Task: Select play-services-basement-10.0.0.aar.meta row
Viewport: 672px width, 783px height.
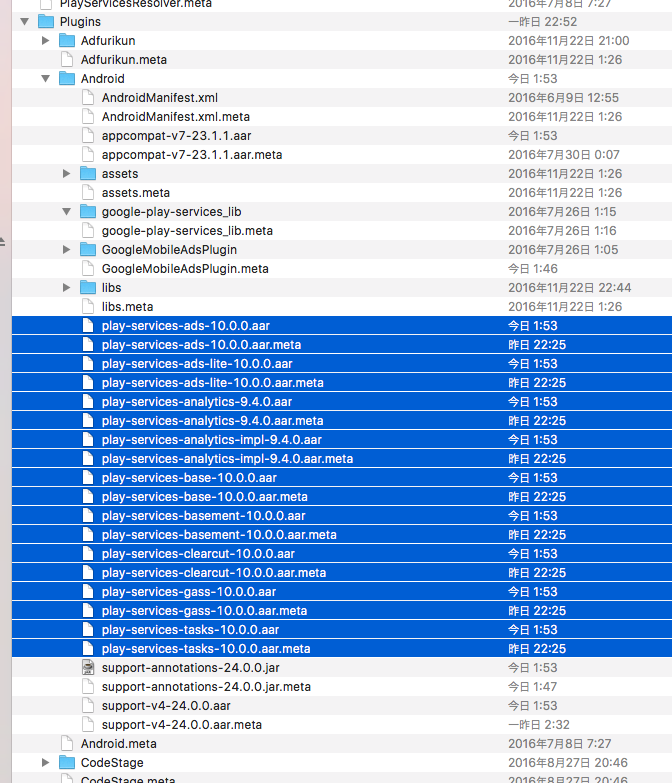Action: point(342,534)
